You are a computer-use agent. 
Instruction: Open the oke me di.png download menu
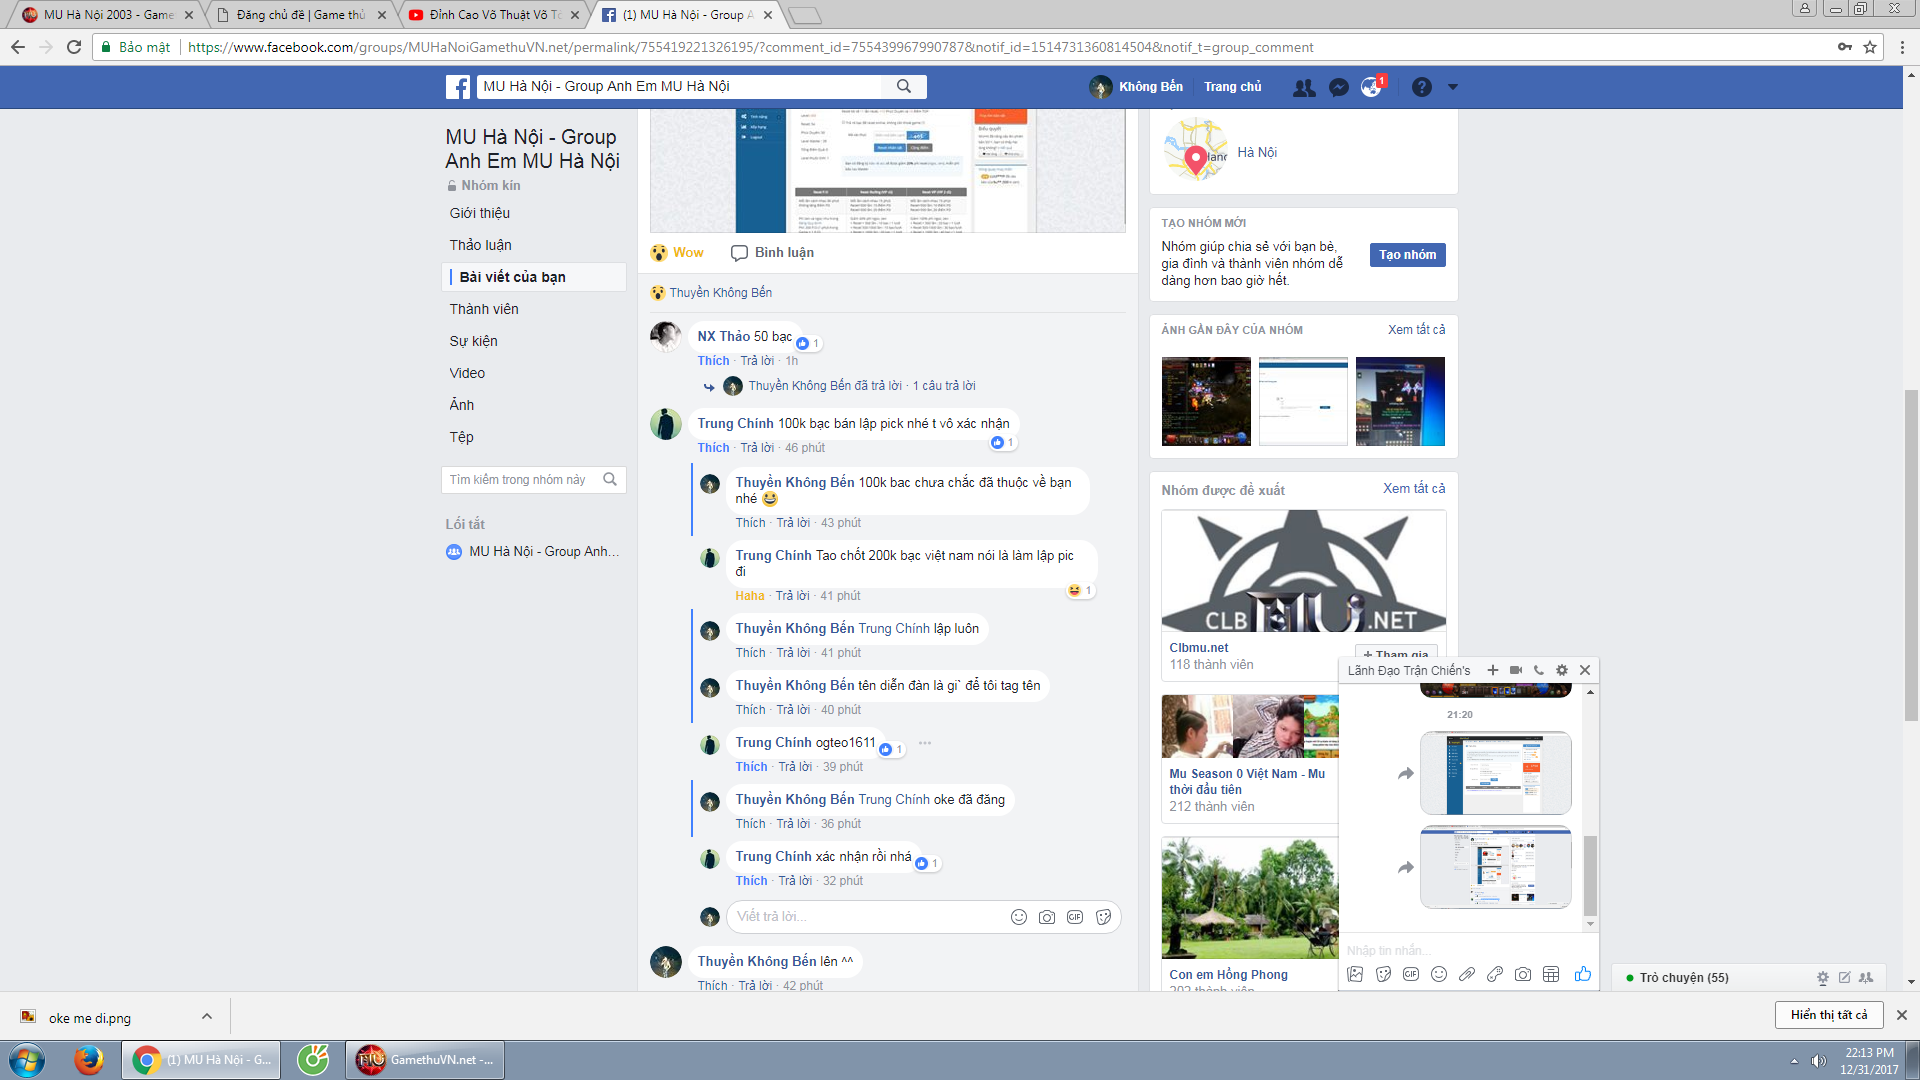(207, 1017)
